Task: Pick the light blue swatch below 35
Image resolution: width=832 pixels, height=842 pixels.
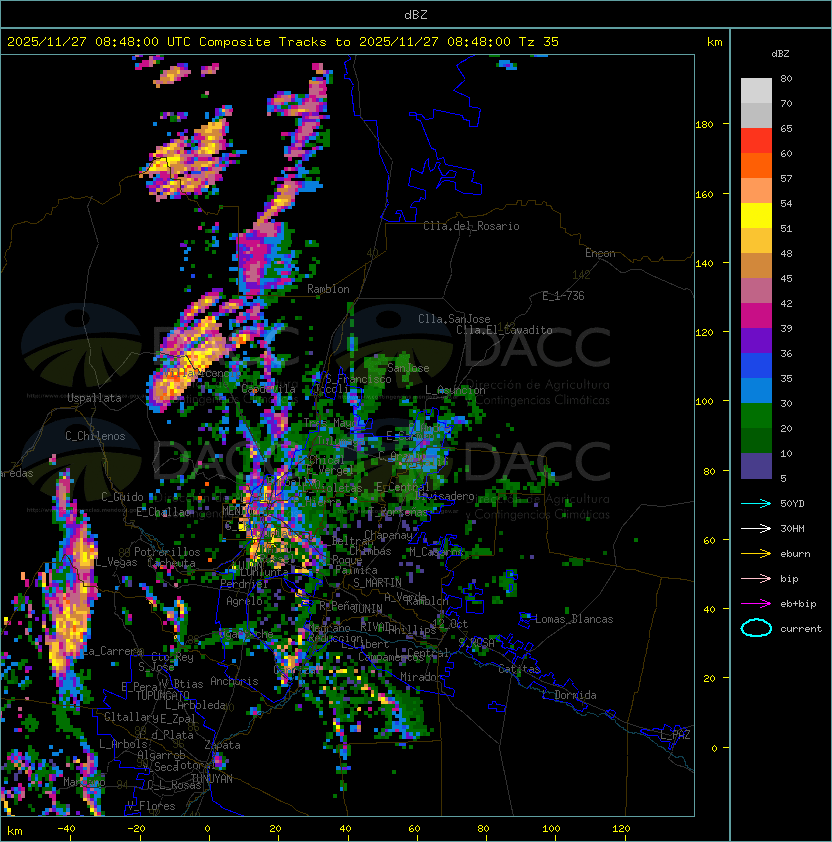Action: click(756, 391)
